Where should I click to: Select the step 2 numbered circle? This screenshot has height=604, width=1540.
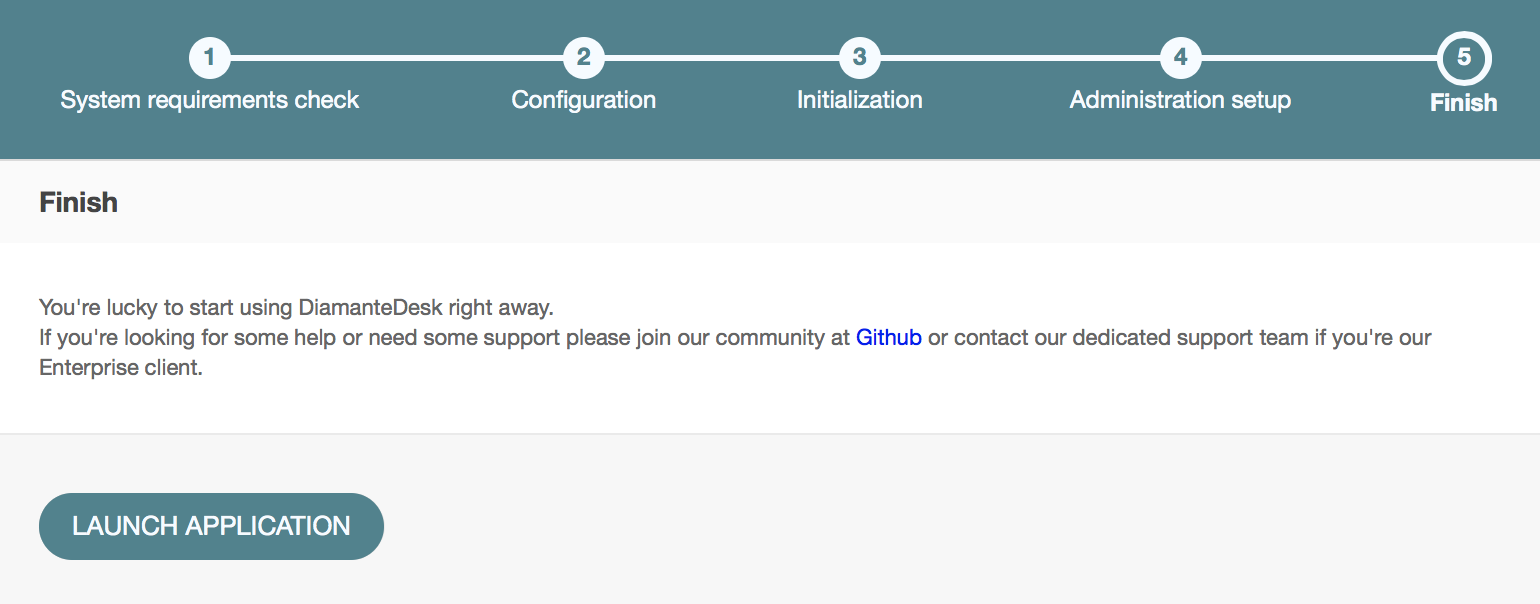[584, 58]
